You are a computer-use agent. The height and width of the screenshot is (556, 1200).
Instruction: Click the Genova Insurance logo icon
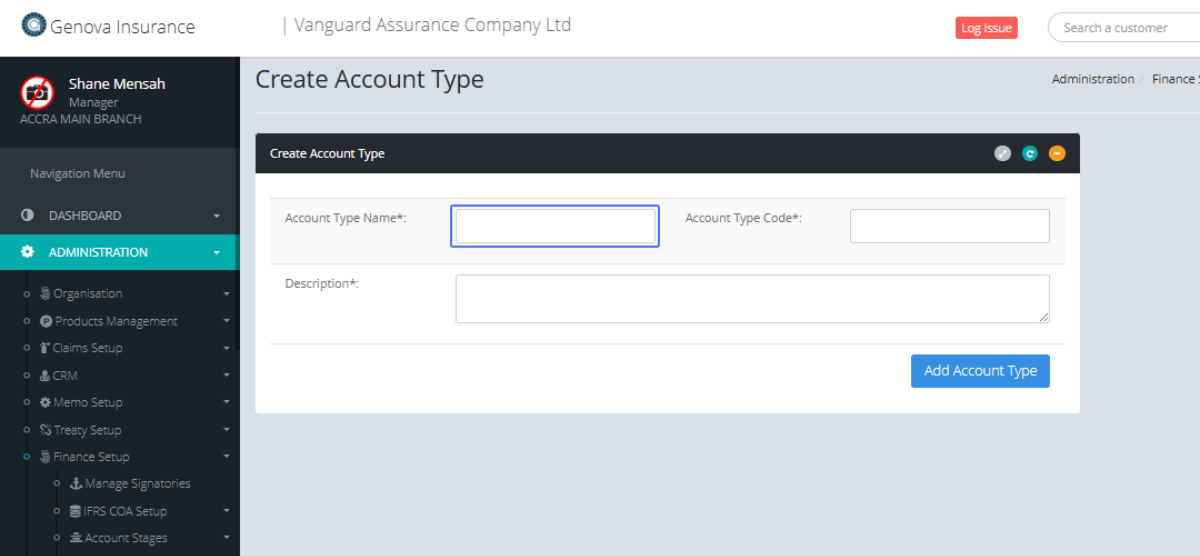pyautogui.click(x=34, y=25)
